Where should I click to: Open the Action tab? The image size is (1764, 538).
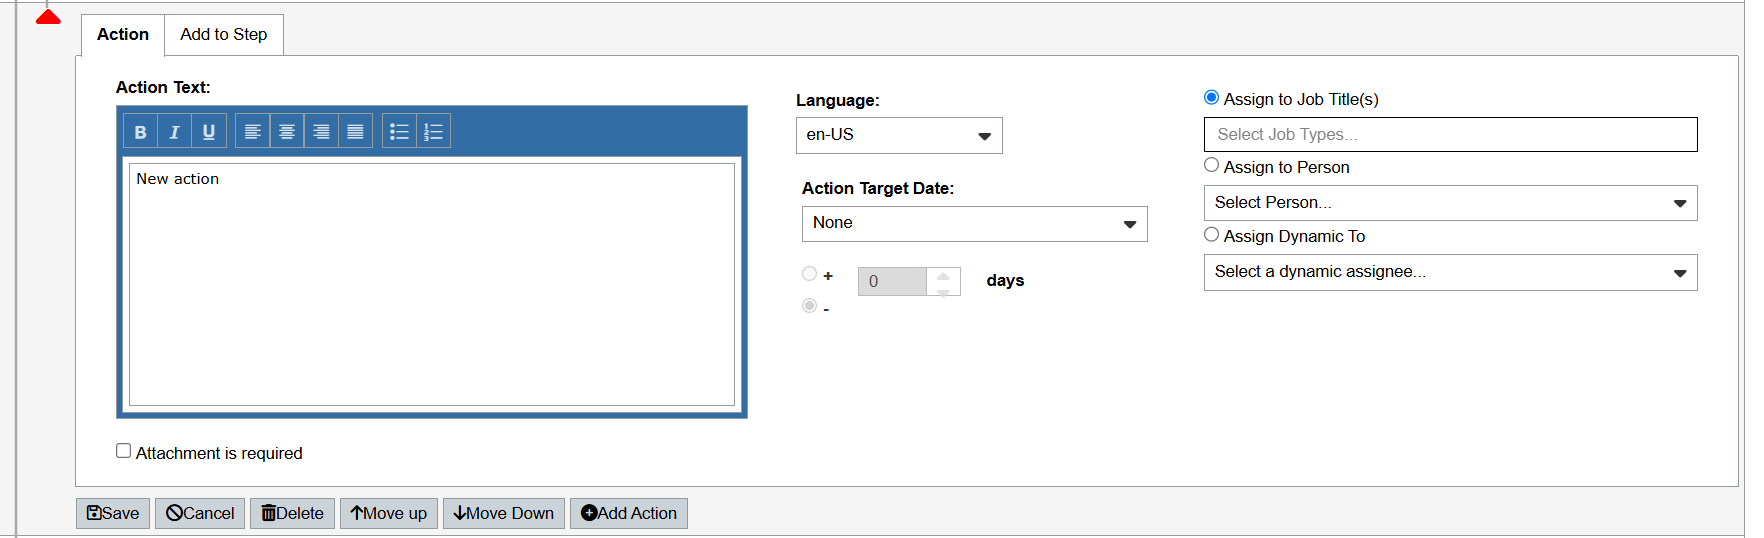coord(123,35)
